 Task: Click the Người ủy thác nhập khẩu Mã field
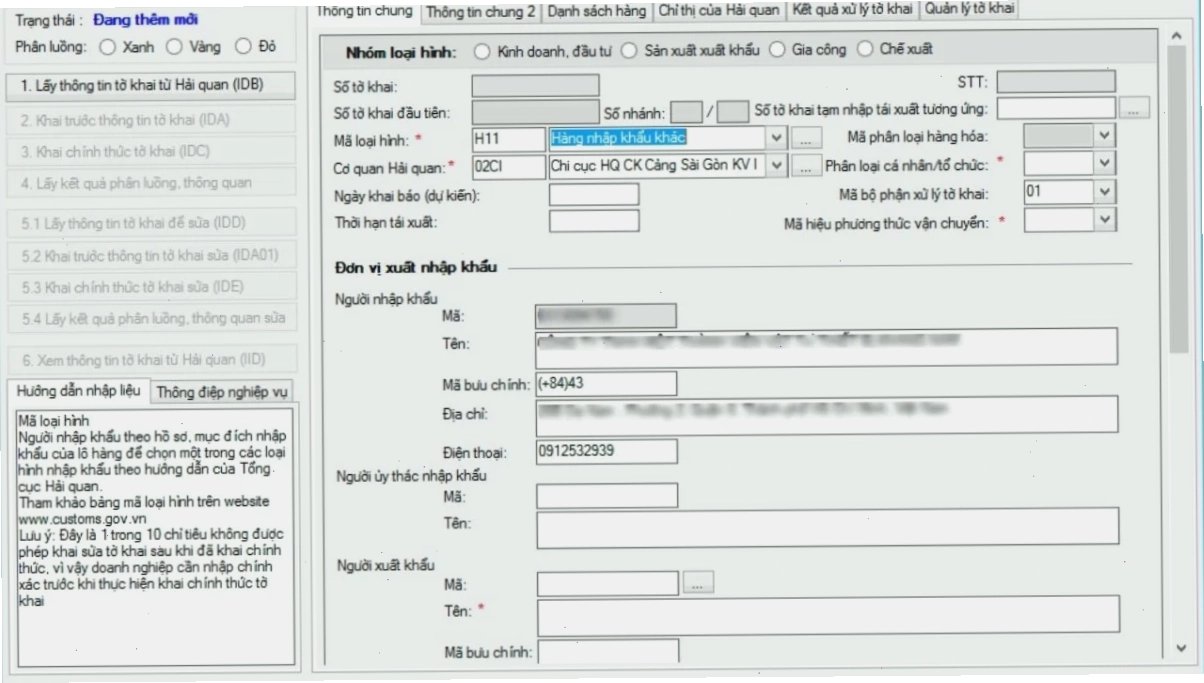click(606, 495)
